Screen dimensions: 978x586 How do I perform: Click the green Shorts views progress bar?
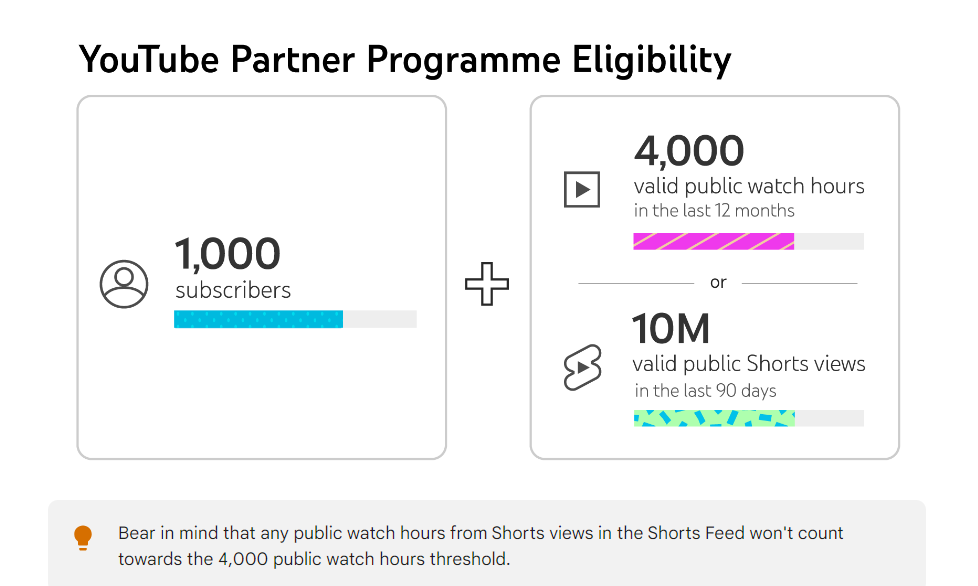(x=714, y=418)
